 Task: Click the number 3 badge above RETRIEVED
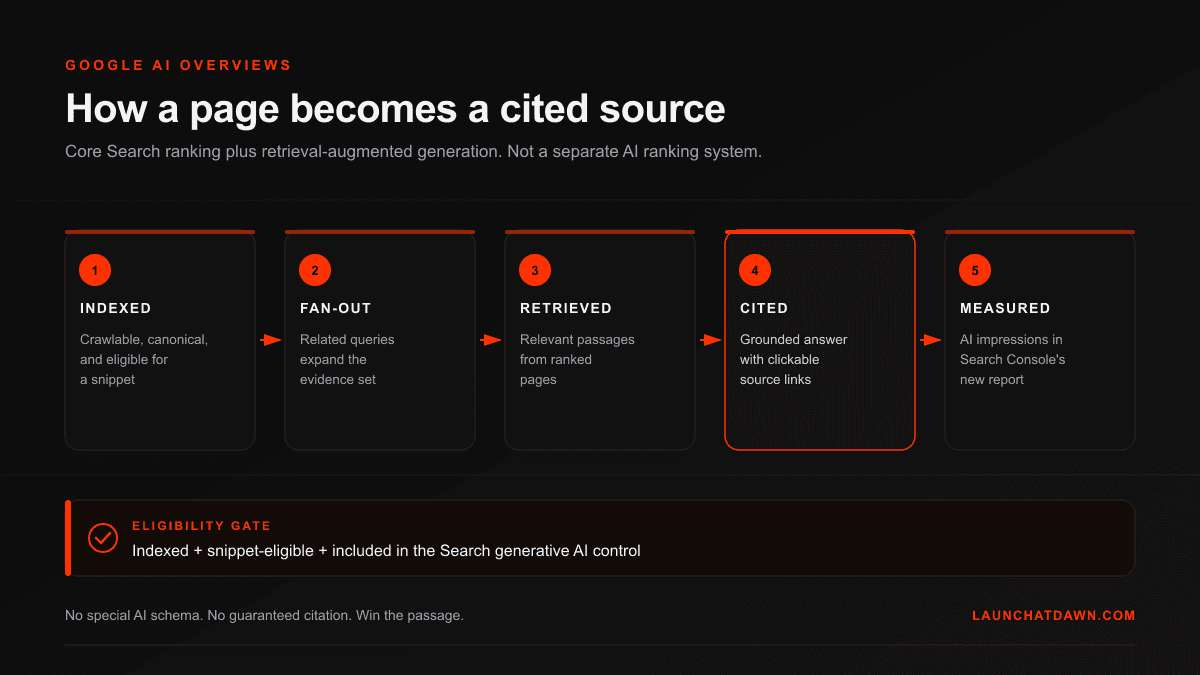pyautogui.click(x=535, y=270)
